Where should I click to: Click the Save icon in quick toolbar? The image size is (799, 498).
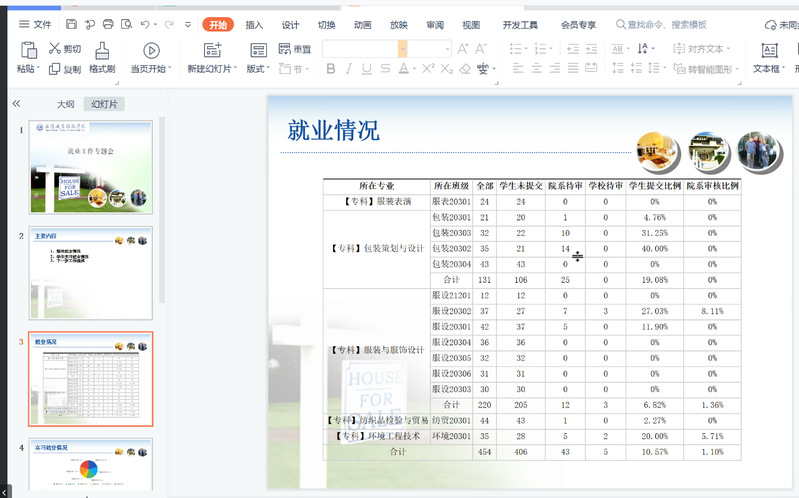coord(71,24)
